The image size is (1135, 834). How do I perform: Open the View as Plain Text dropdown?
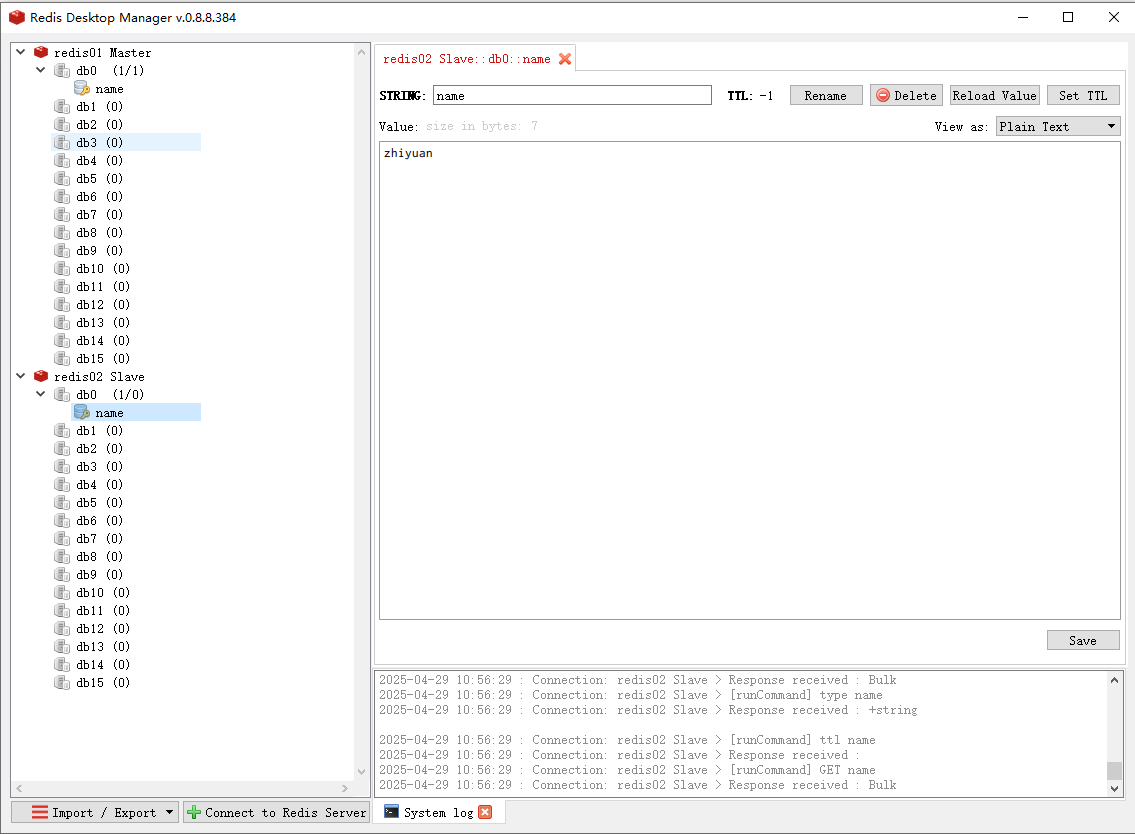[x=1058, y=127]
